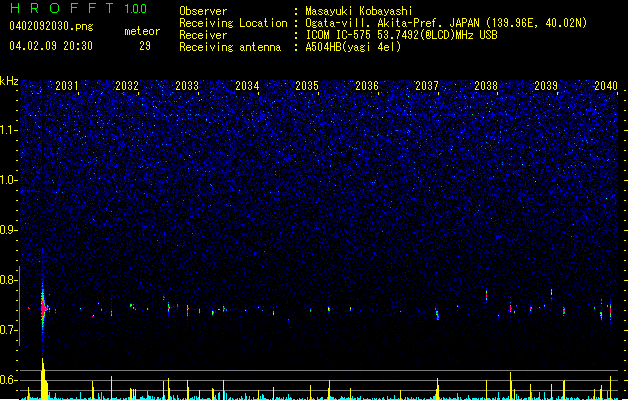Click the Receiver label
The height and width of the screenshot is (400, 629).
[203, 35]
